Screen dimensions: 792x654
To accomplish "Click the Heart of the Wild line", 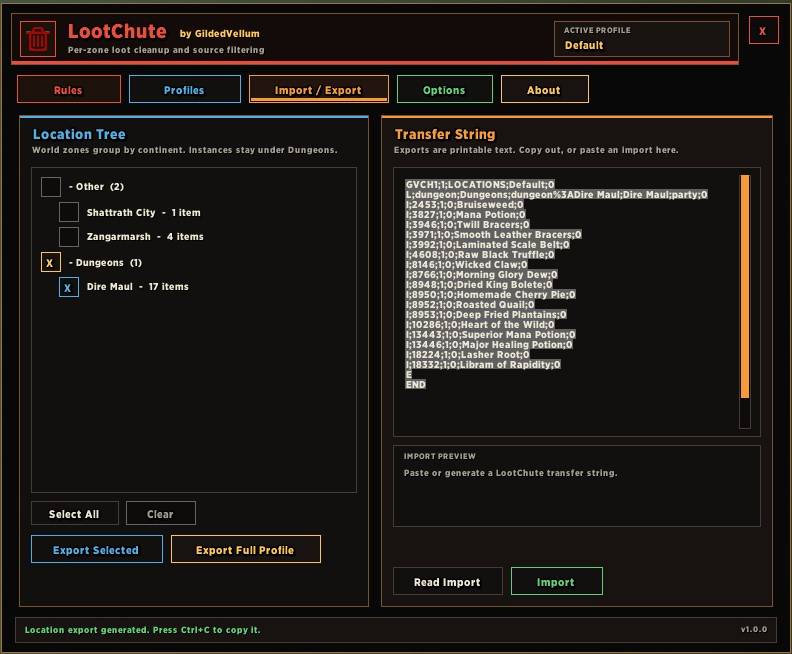I will (x=480, y=325).
